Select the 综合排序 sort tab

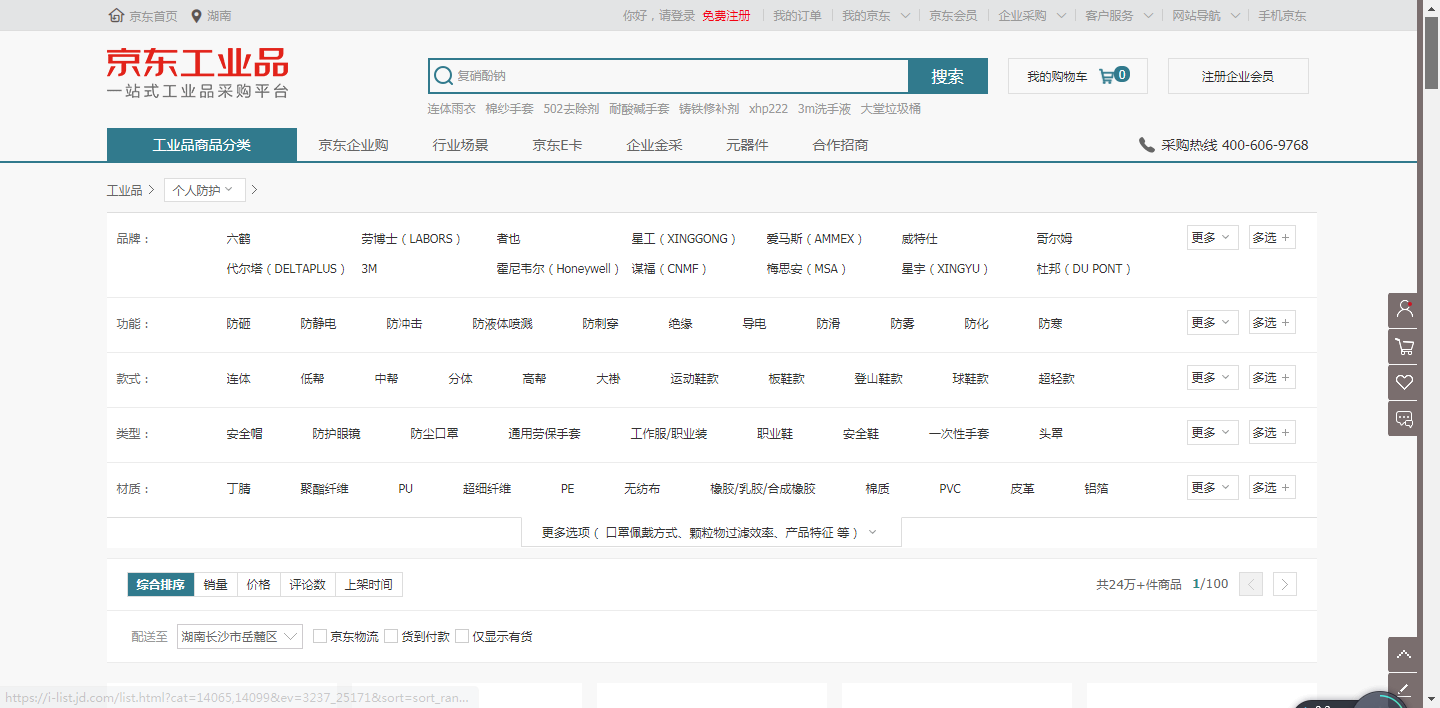click(160, 585)
